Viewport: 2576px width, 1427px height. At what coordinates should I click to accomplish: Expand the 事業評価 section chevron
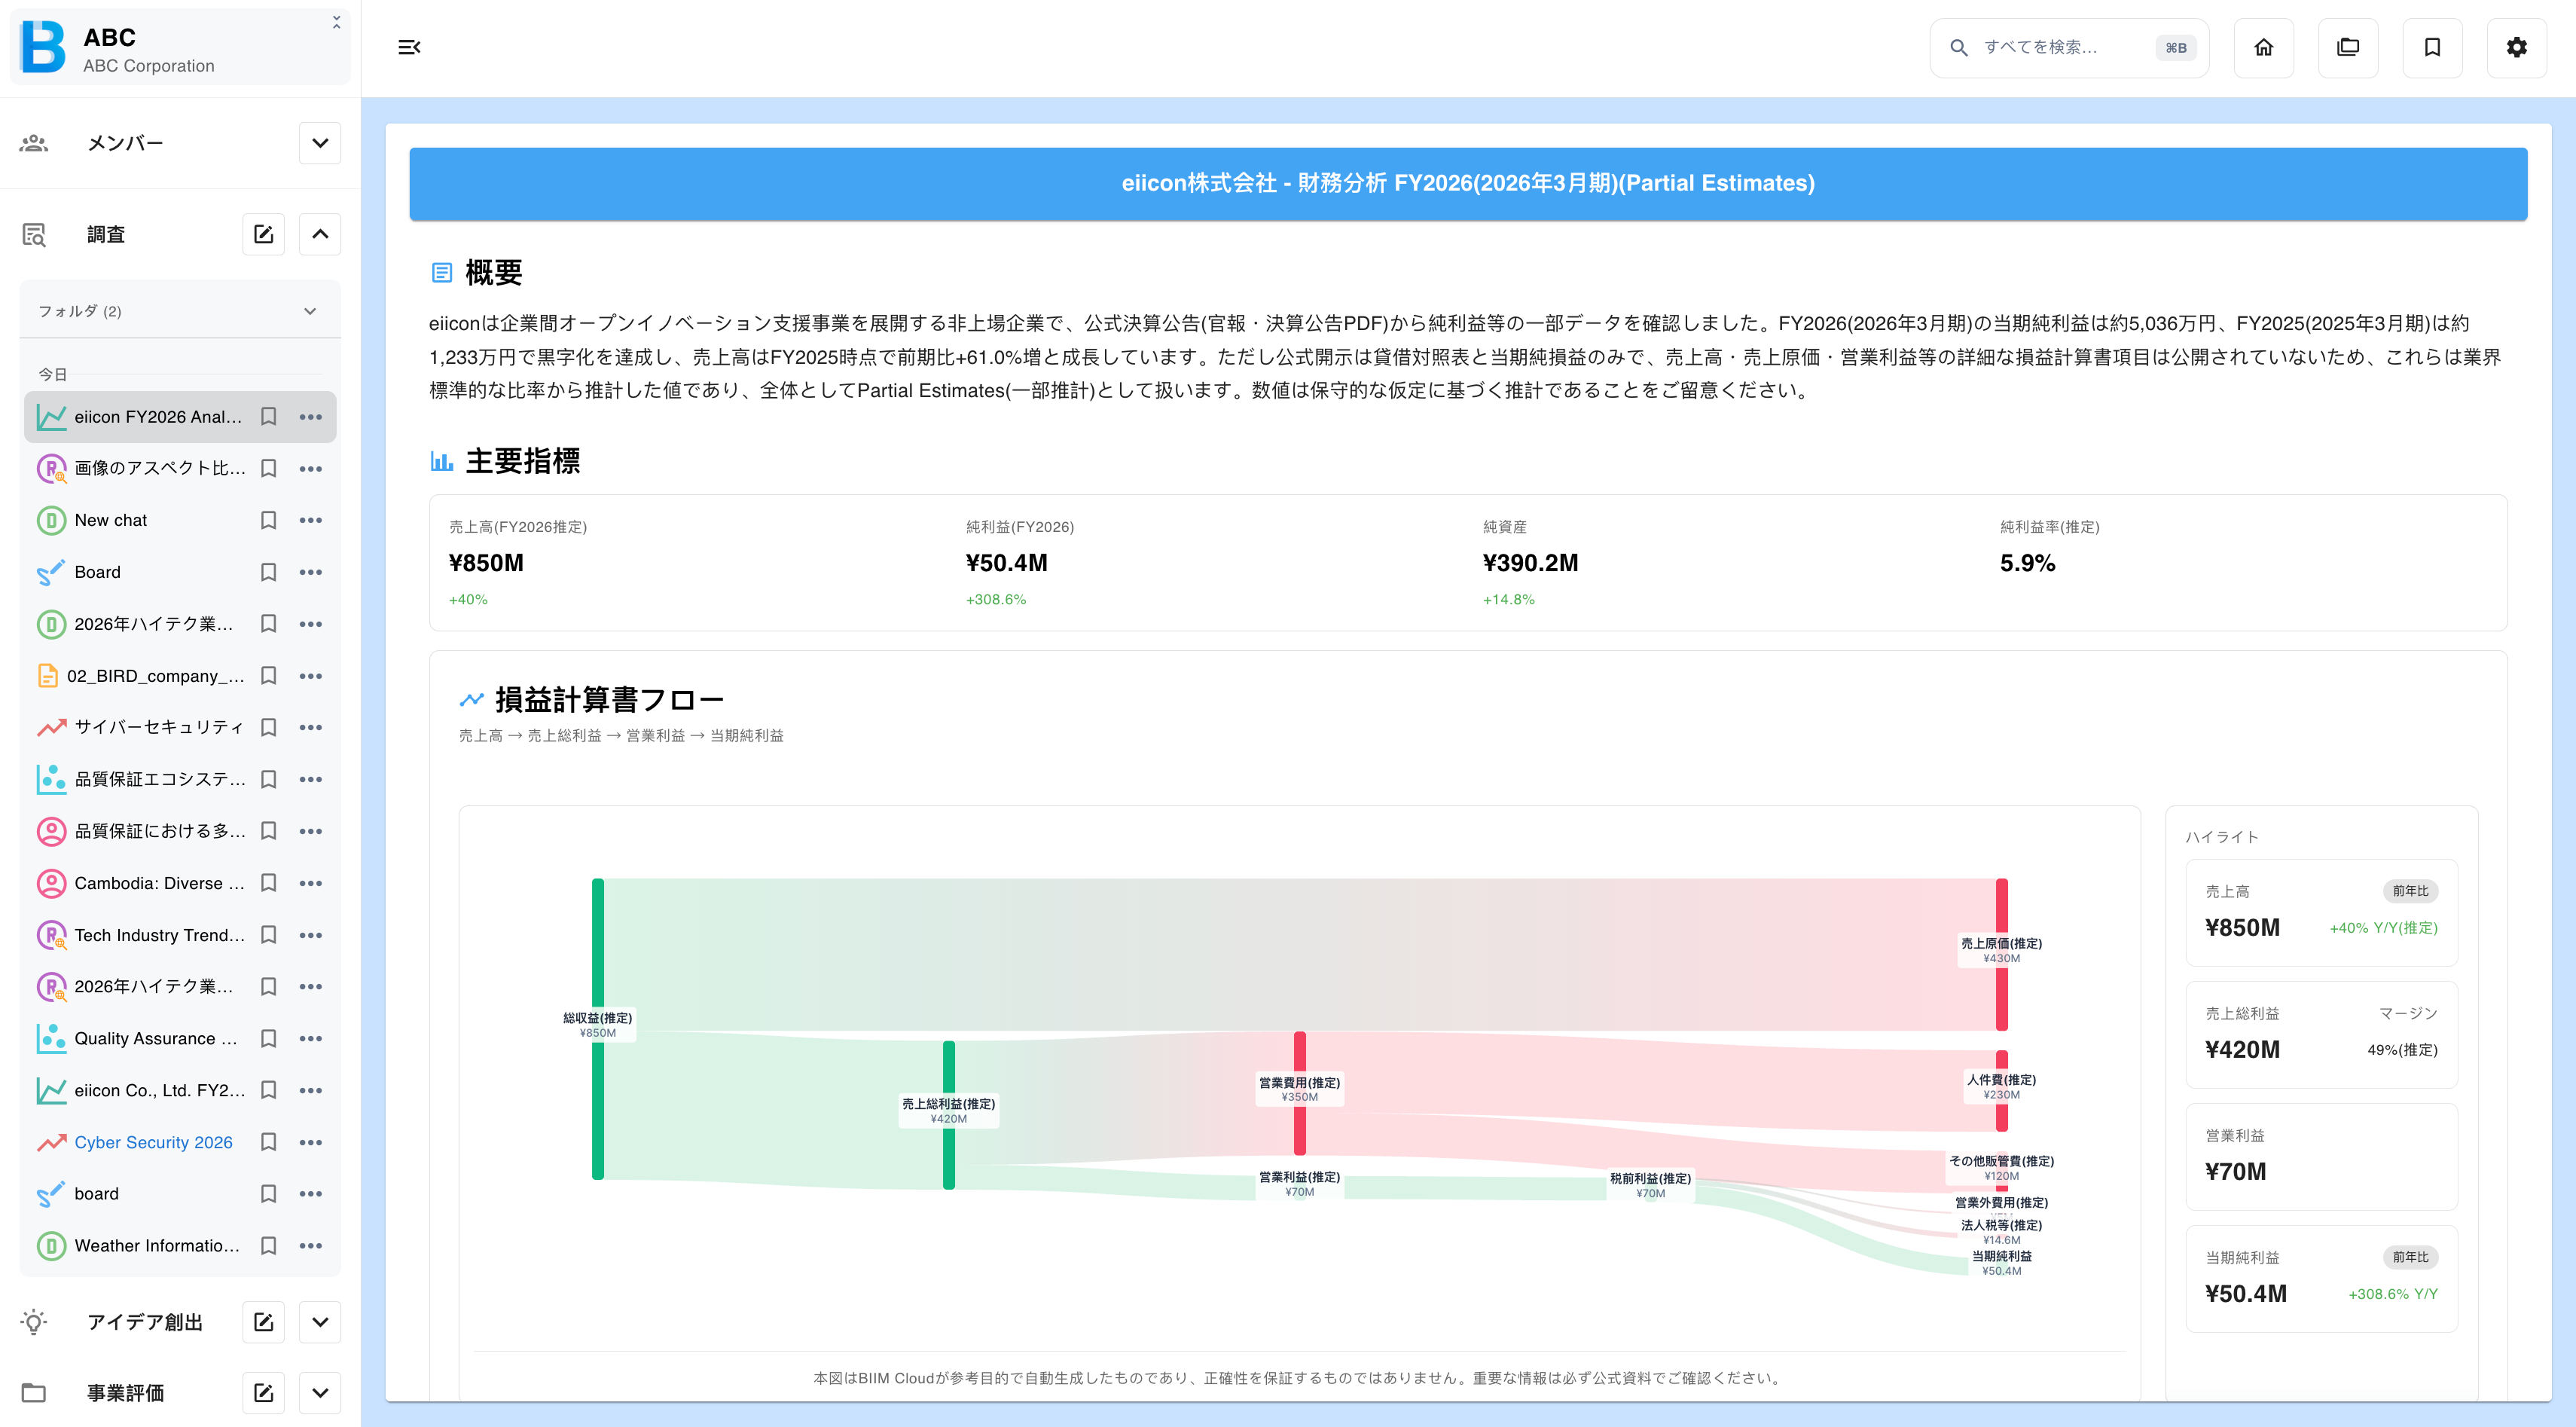(x=320, y=1392)
